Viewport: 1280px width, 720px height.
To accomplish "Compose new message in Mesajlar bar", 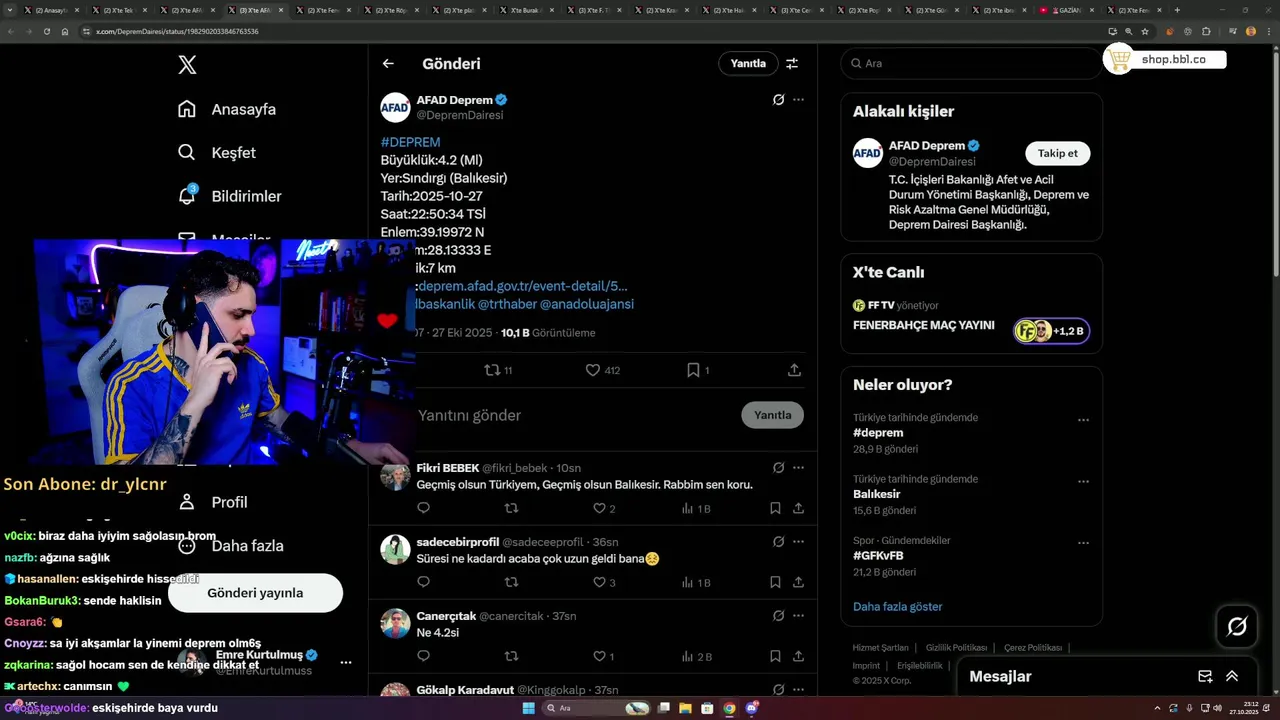I will (1205, 676).
